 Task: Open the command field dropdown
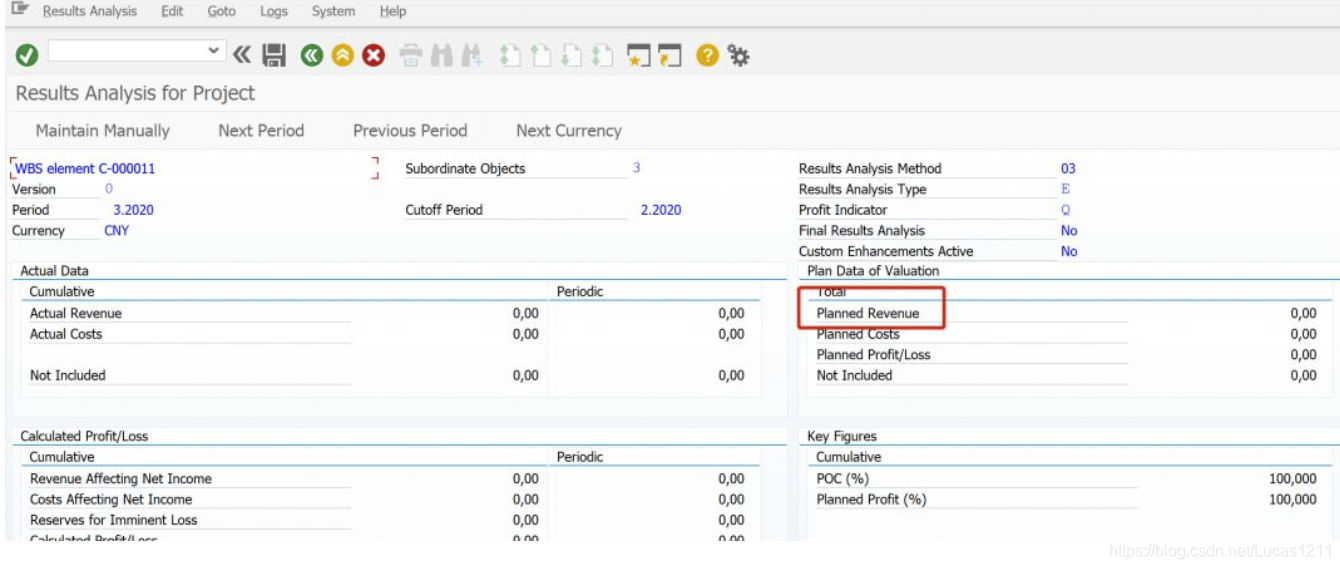point(214,51)
